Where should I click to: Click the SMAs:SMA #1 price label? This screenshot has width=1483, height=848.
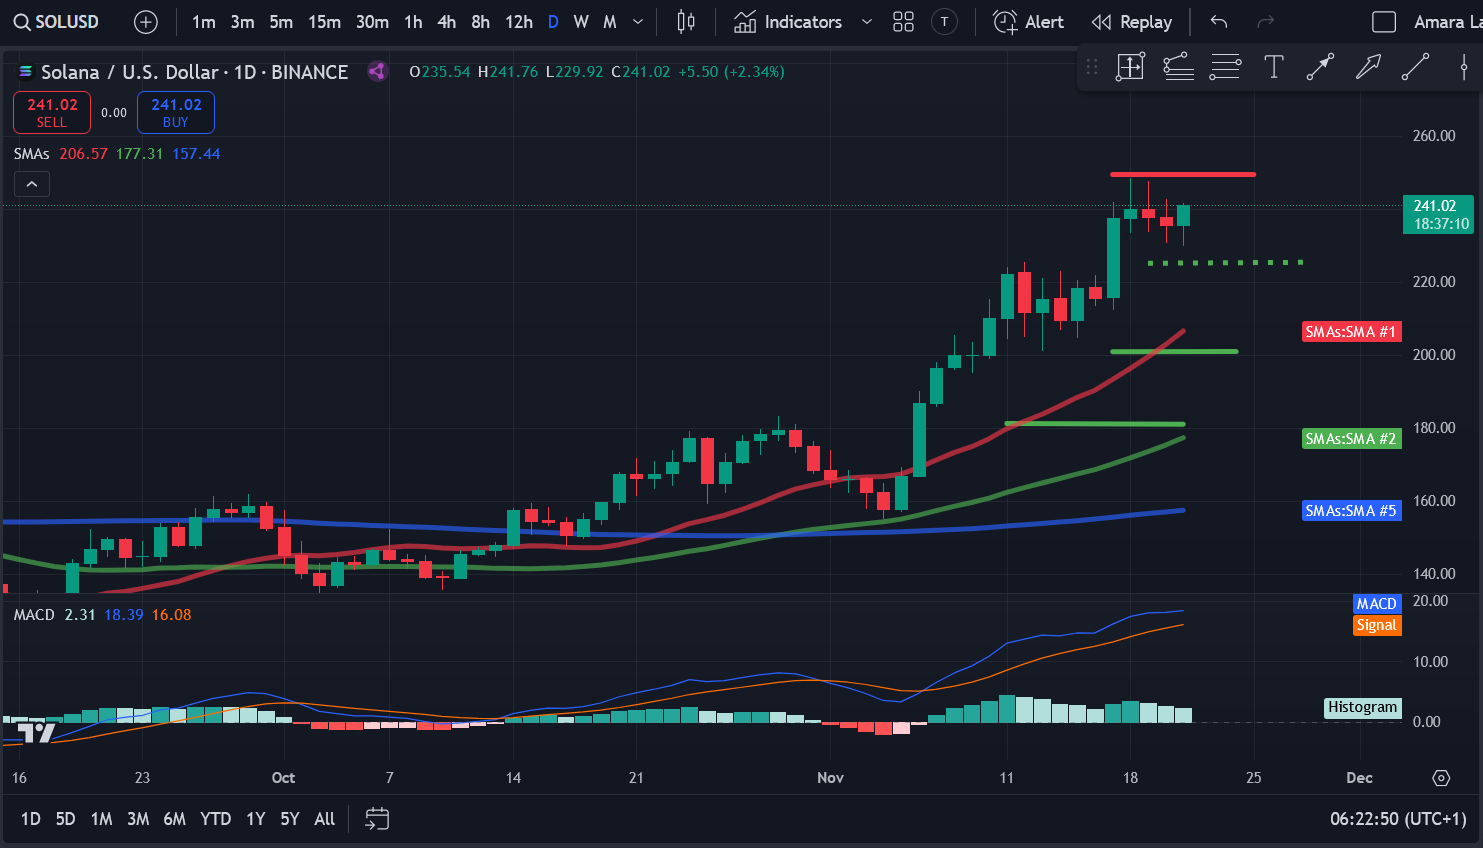1351,332
